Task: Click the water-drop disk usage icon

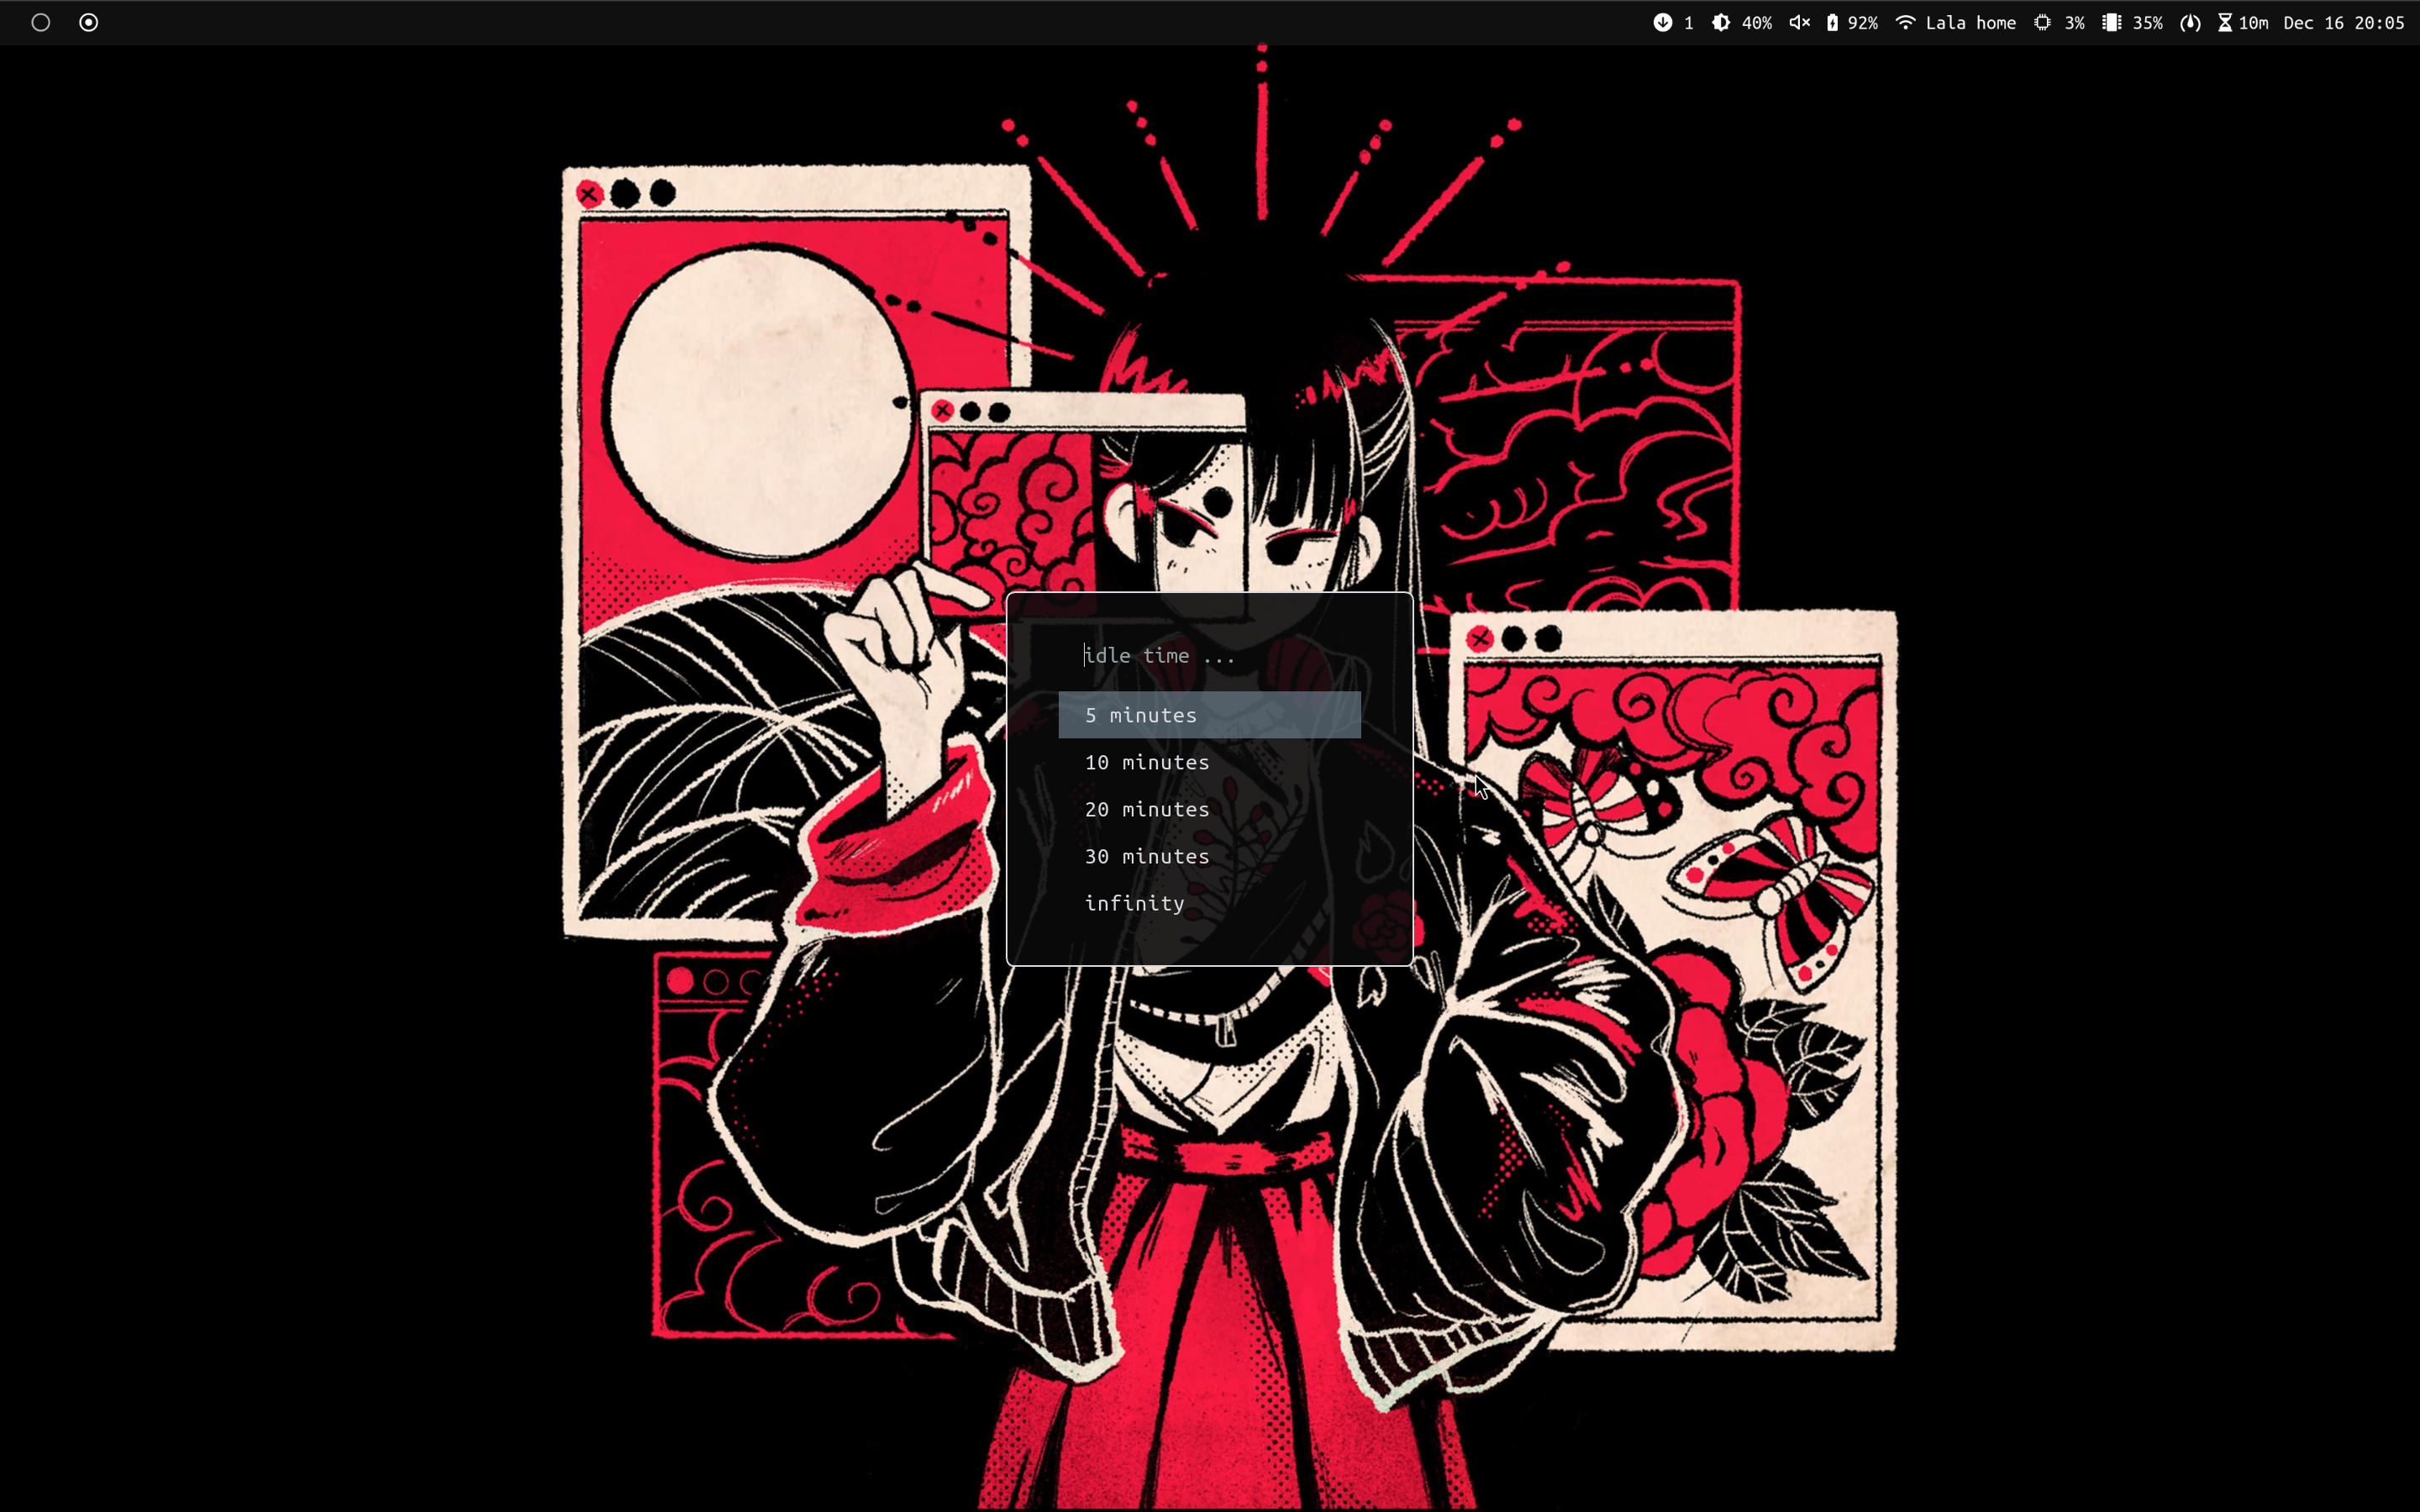Action: 2189,22
